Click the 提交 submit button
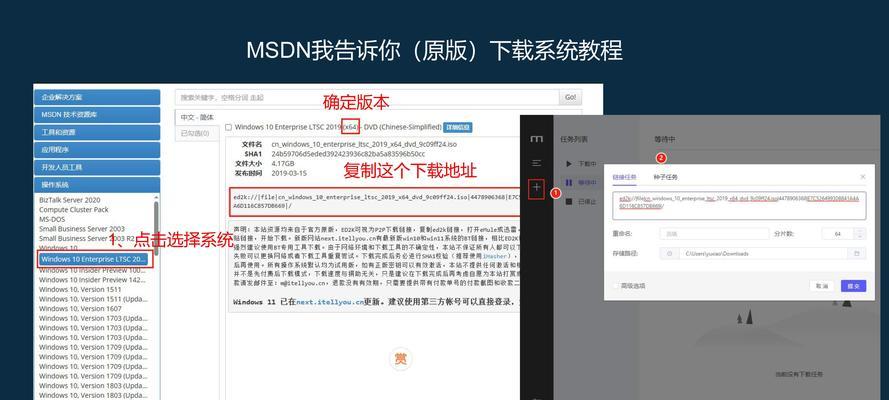This screenshot has height=400, width=889. tap(853, 286)
